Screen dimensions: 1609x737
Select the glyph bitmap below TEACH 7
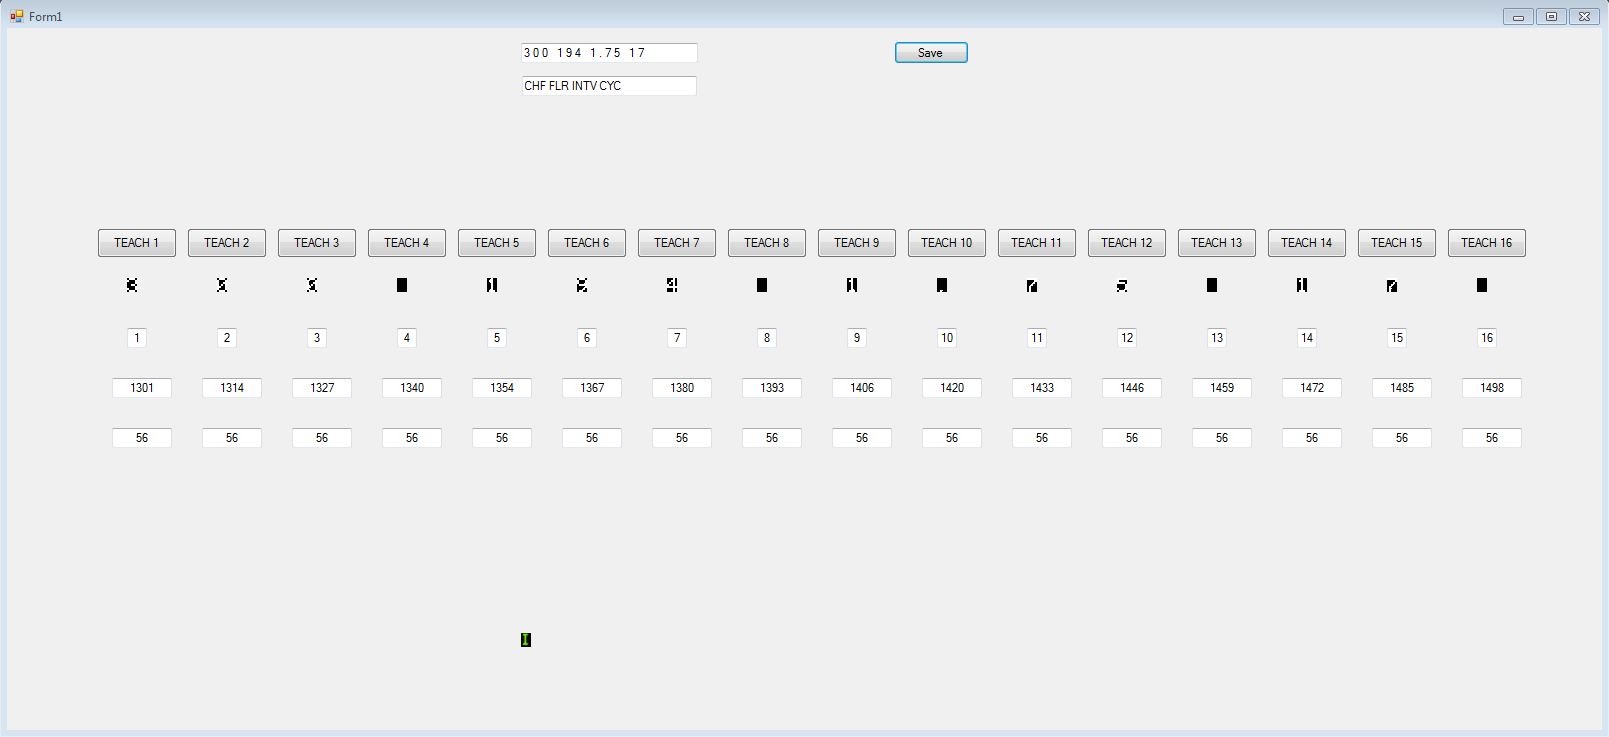click(x=672, y=285)
